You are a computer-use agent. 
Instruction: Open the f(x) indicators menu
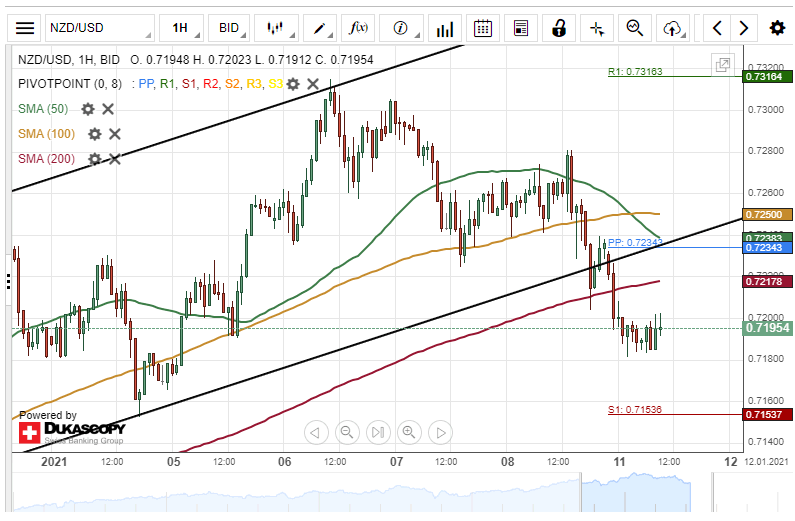click(x=357, y=27)
